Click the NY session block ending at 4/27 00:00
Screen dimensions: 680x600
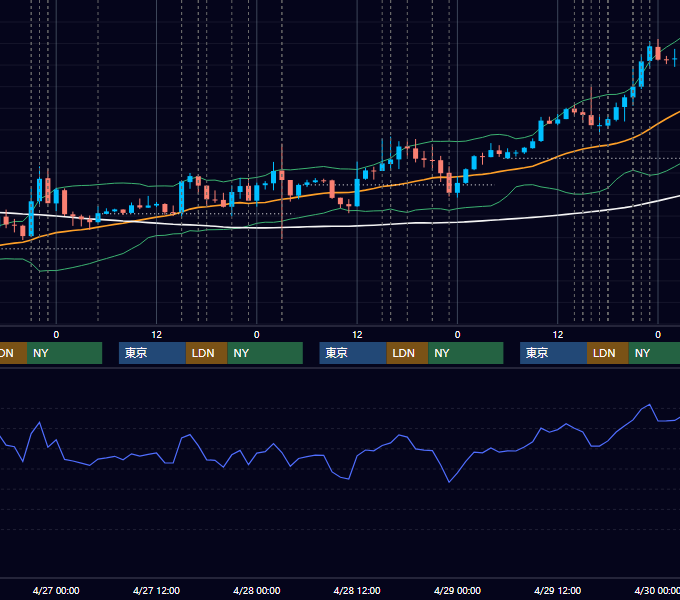tap(64, 353)
